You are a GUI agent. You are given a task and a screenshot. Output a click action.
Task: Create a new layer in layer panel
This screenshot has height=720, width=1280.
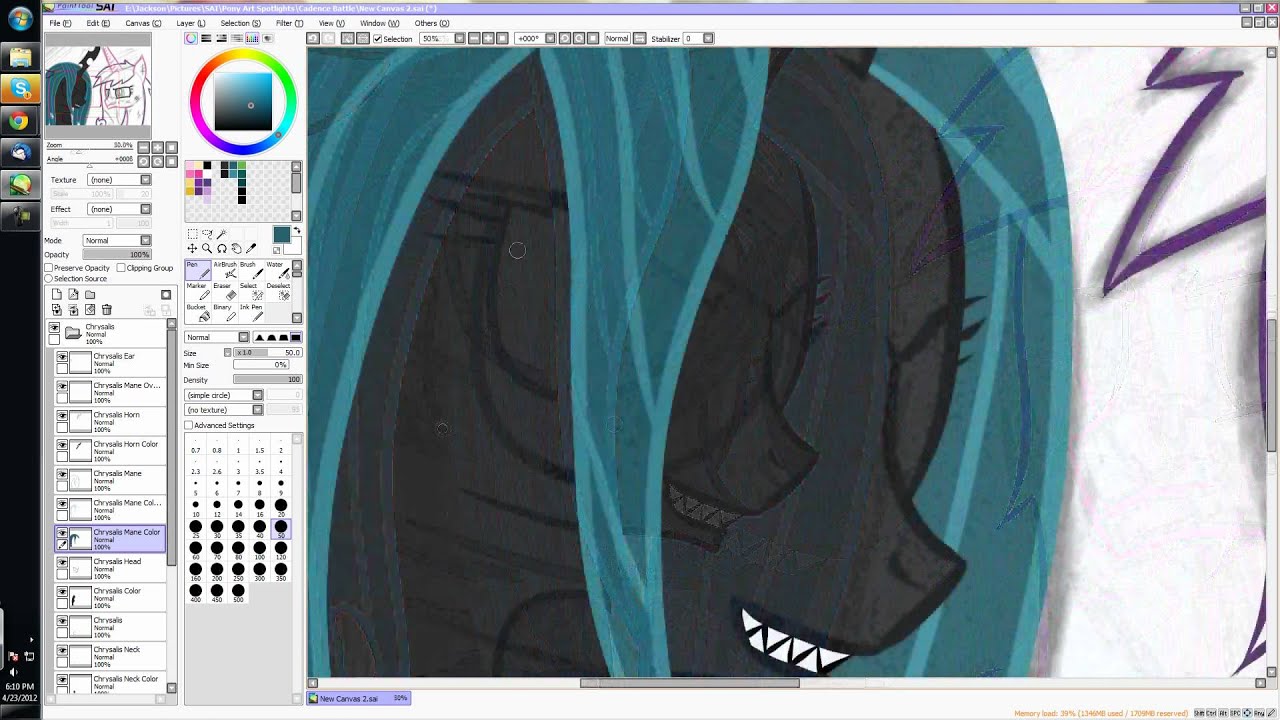click(57, 295)
